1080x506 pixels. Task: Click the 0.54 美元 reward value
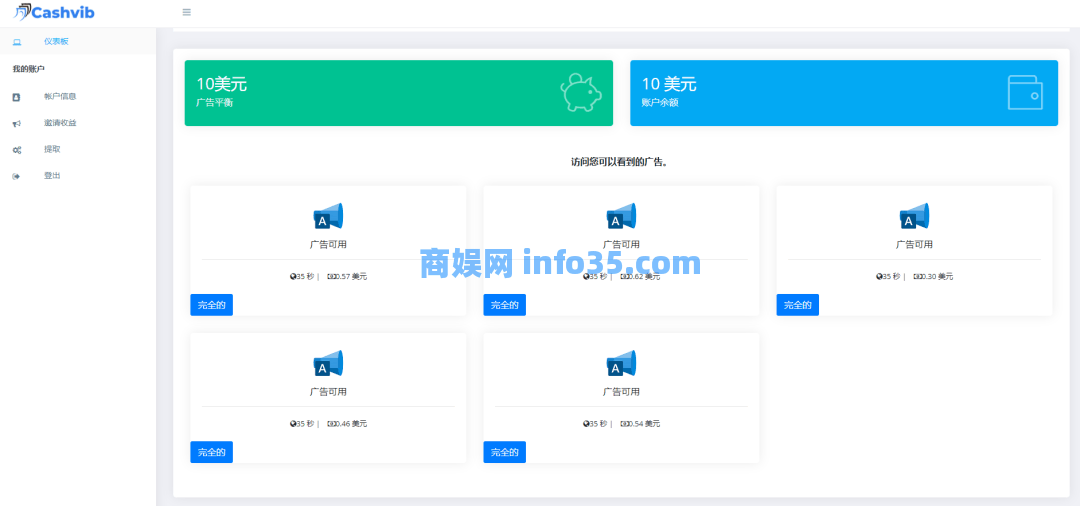click(643, 424)
